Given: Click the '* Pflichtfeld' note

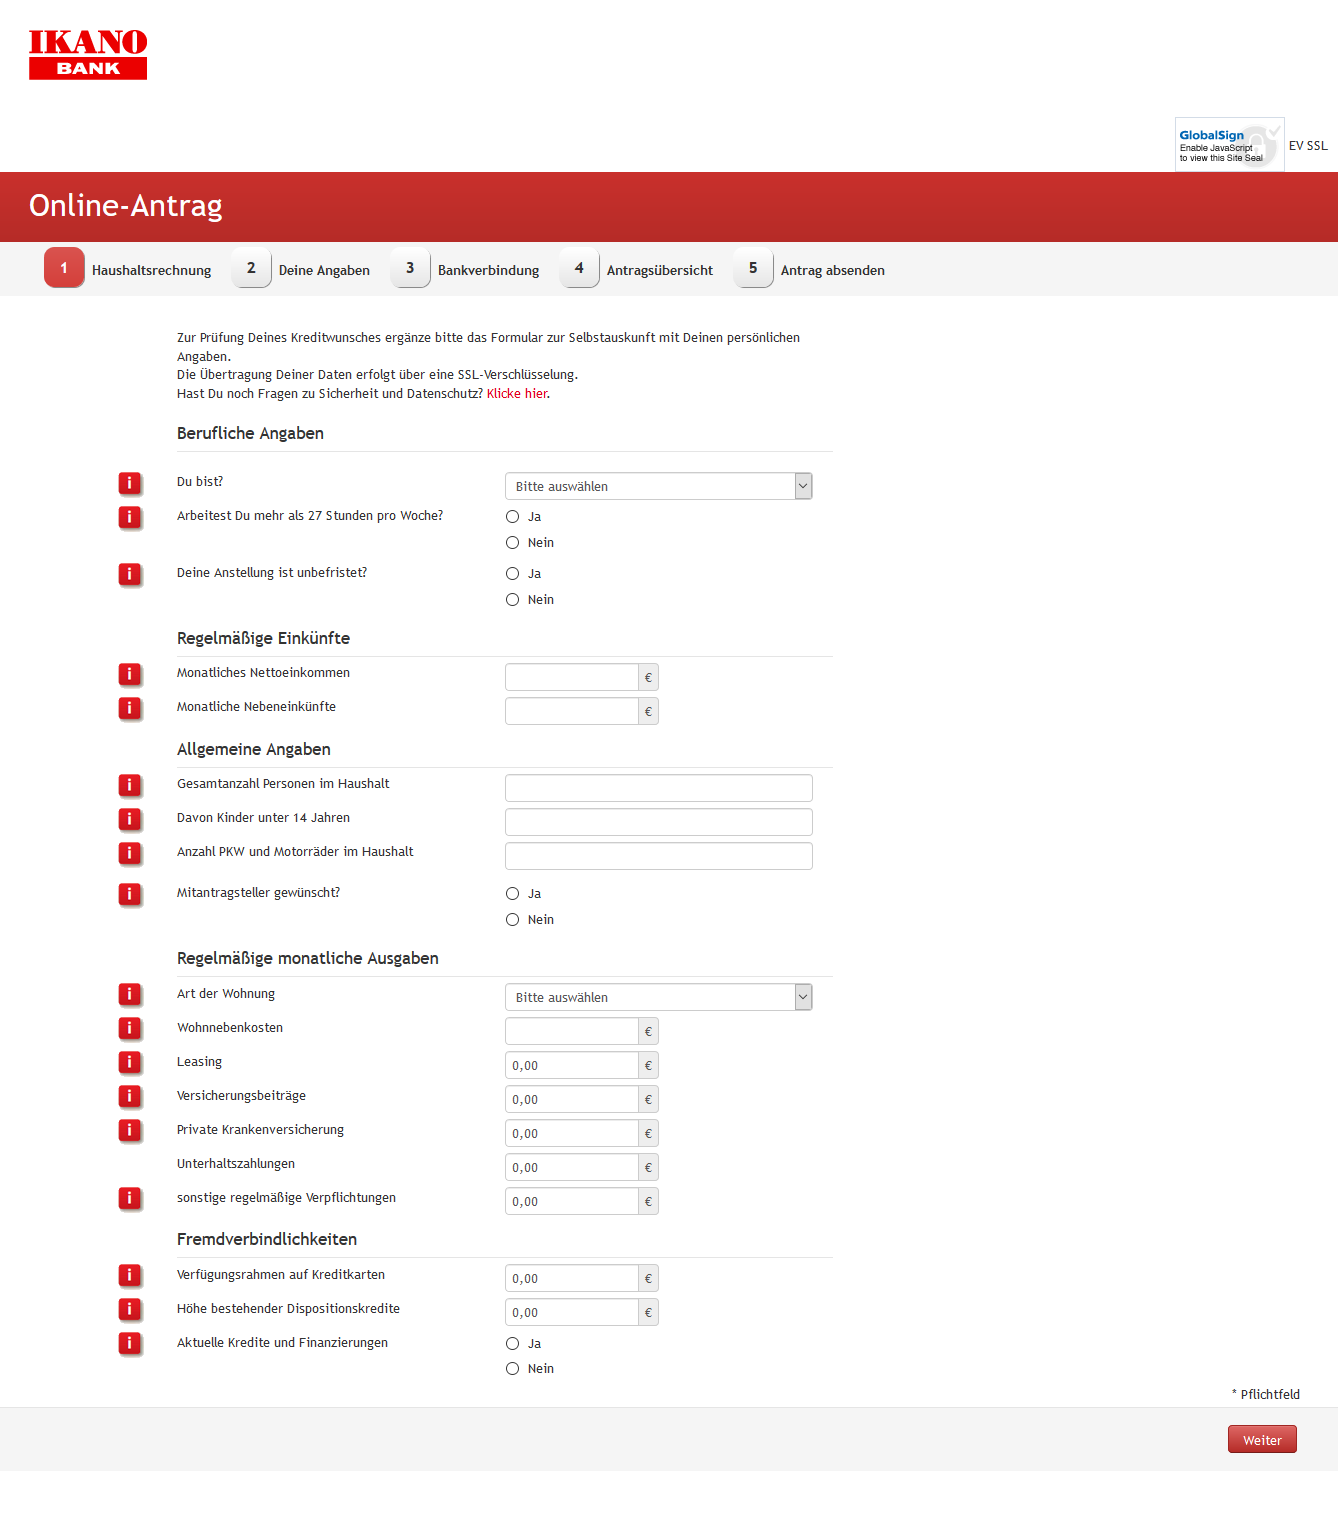Looking at the screenshot, I should pyautogui.click(x=1266, y=1394).
